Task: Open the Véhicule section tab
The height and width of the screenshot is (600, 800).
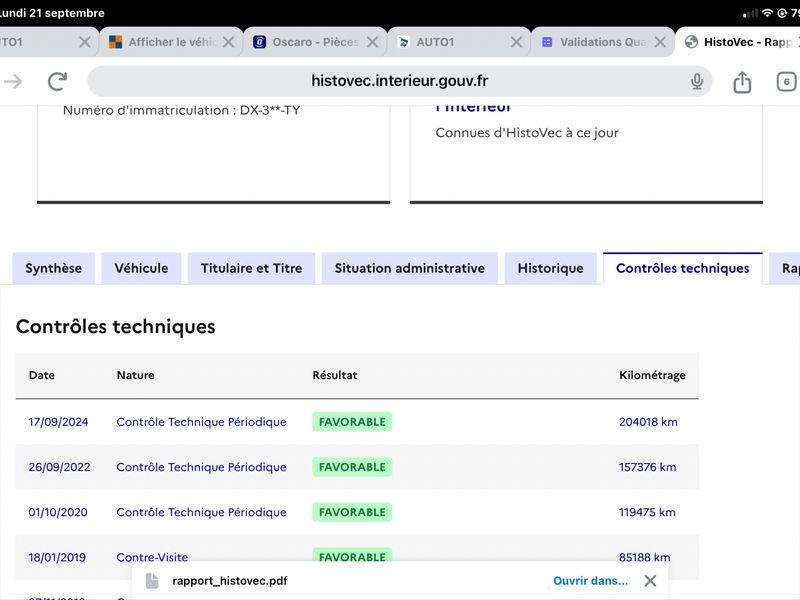Action: tap(141, 268)
